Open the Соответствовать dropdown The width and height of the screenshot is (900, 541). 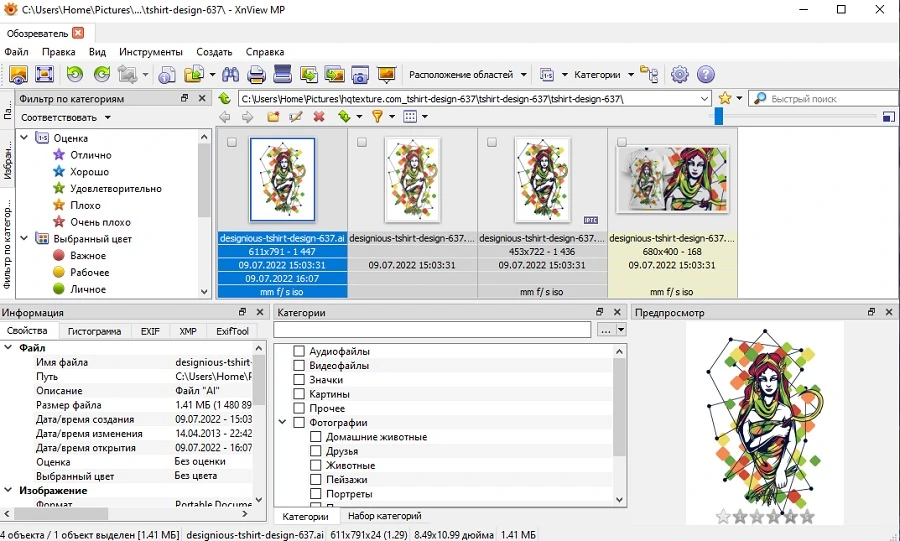[x=65, y=118]
